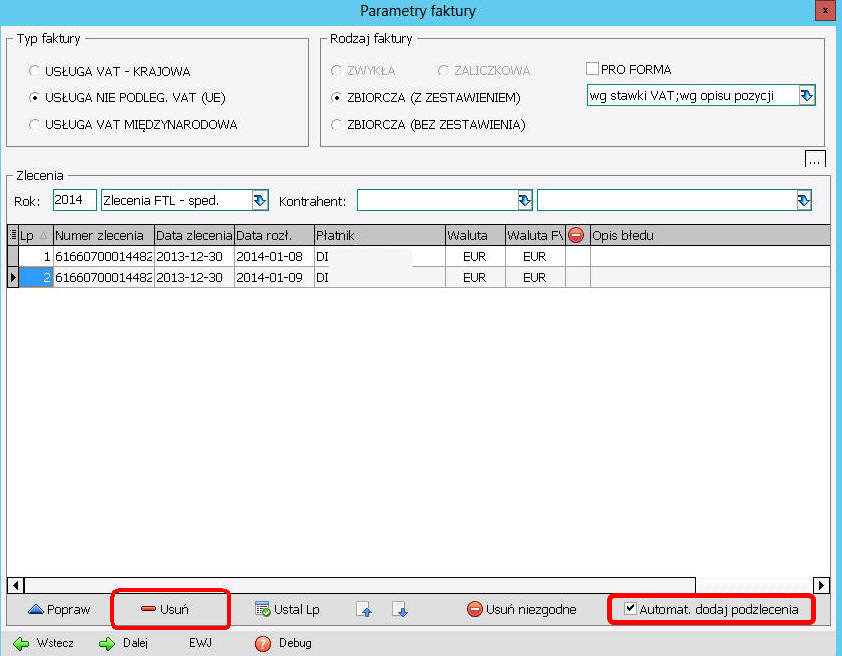Expand the second Kontrahent dropdown arrow
This screenshot has height=656, width=842.
click(803, 200)
